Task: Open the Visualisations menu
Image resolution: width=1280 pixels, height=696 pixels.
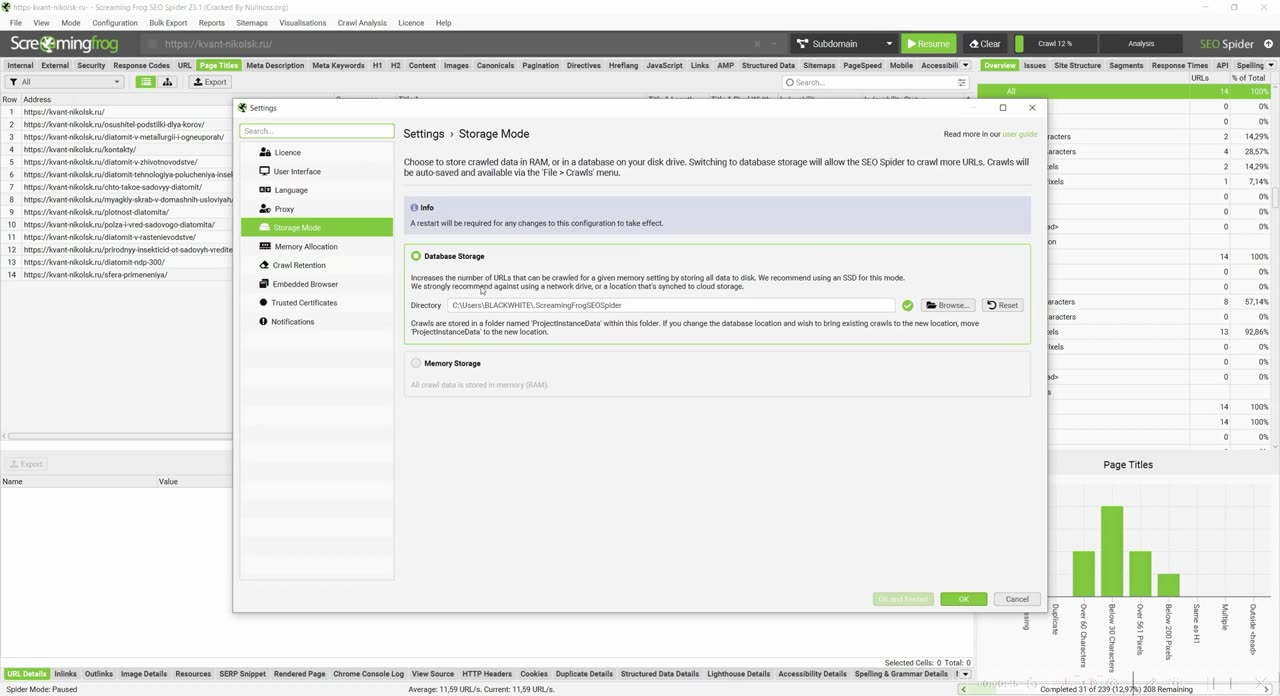Action: coord(302,22)
